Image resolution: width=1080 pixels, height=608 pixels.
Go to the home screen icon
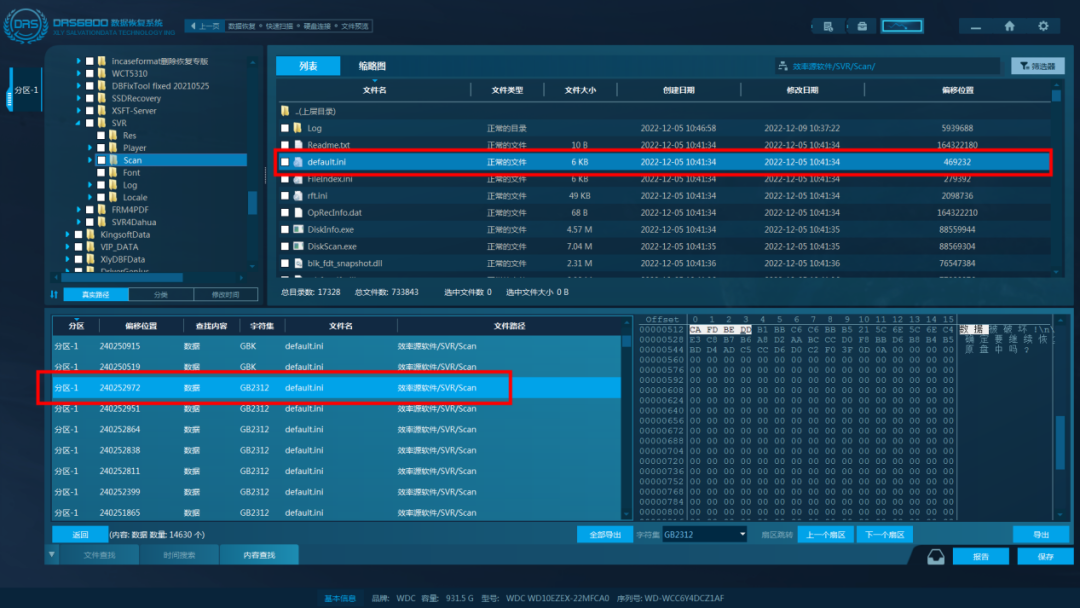(1009, 26)
